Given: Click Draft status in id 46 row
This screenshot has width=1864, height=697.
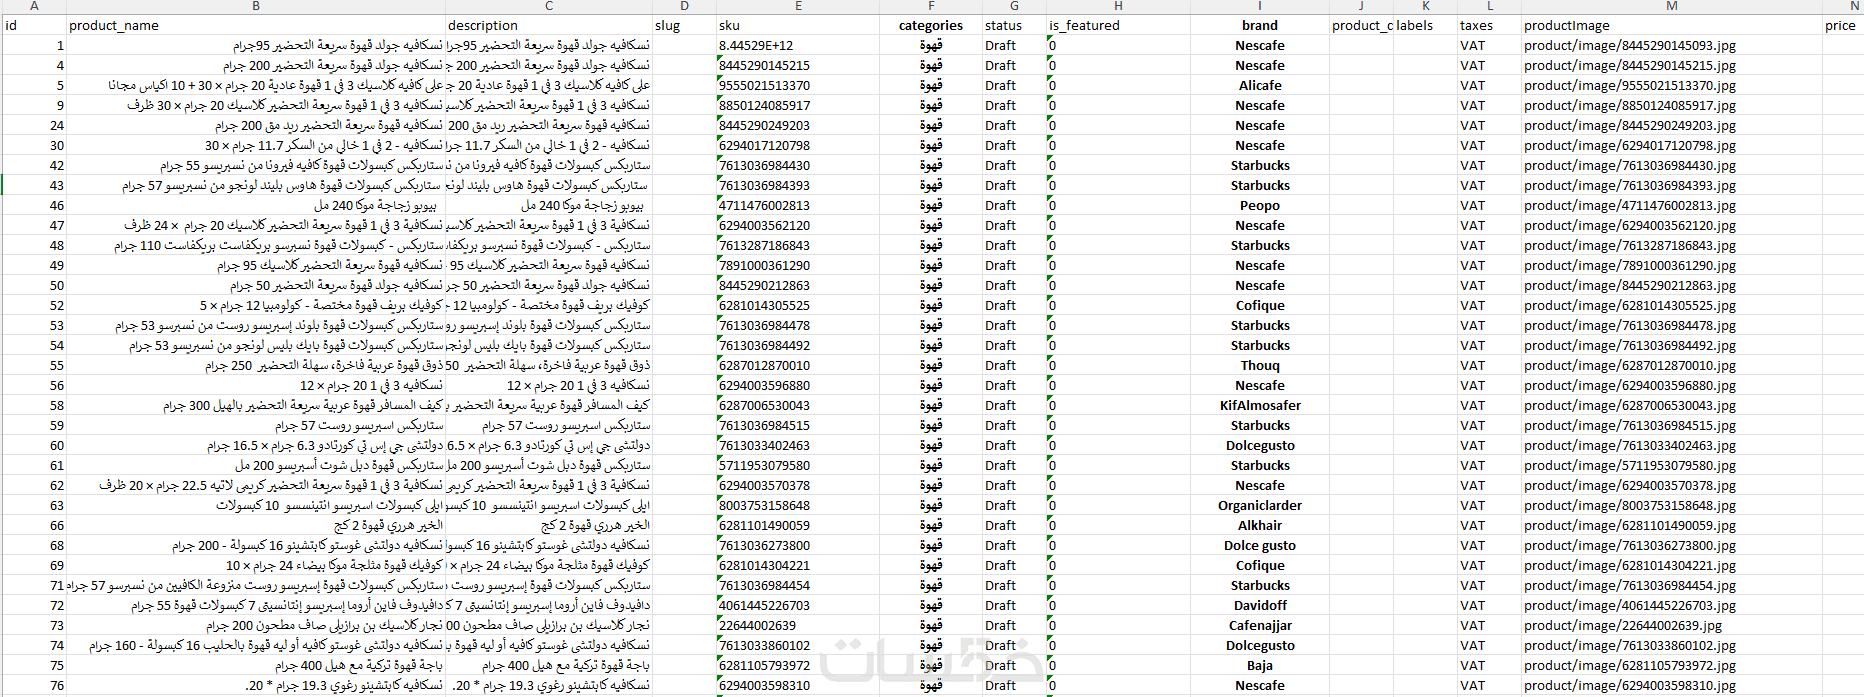Looking at the screenshot, I should coord(1014,205).
